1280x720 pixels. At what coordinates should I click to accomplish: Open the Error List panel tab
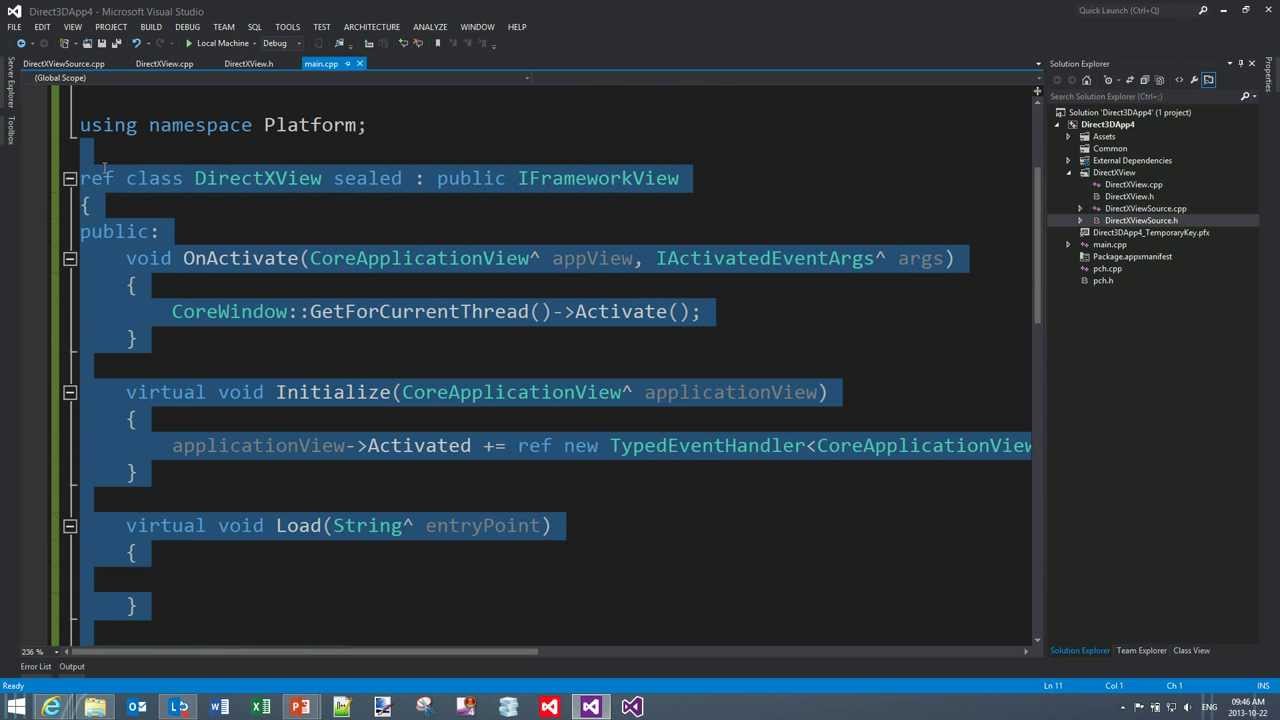coord(36,666)
